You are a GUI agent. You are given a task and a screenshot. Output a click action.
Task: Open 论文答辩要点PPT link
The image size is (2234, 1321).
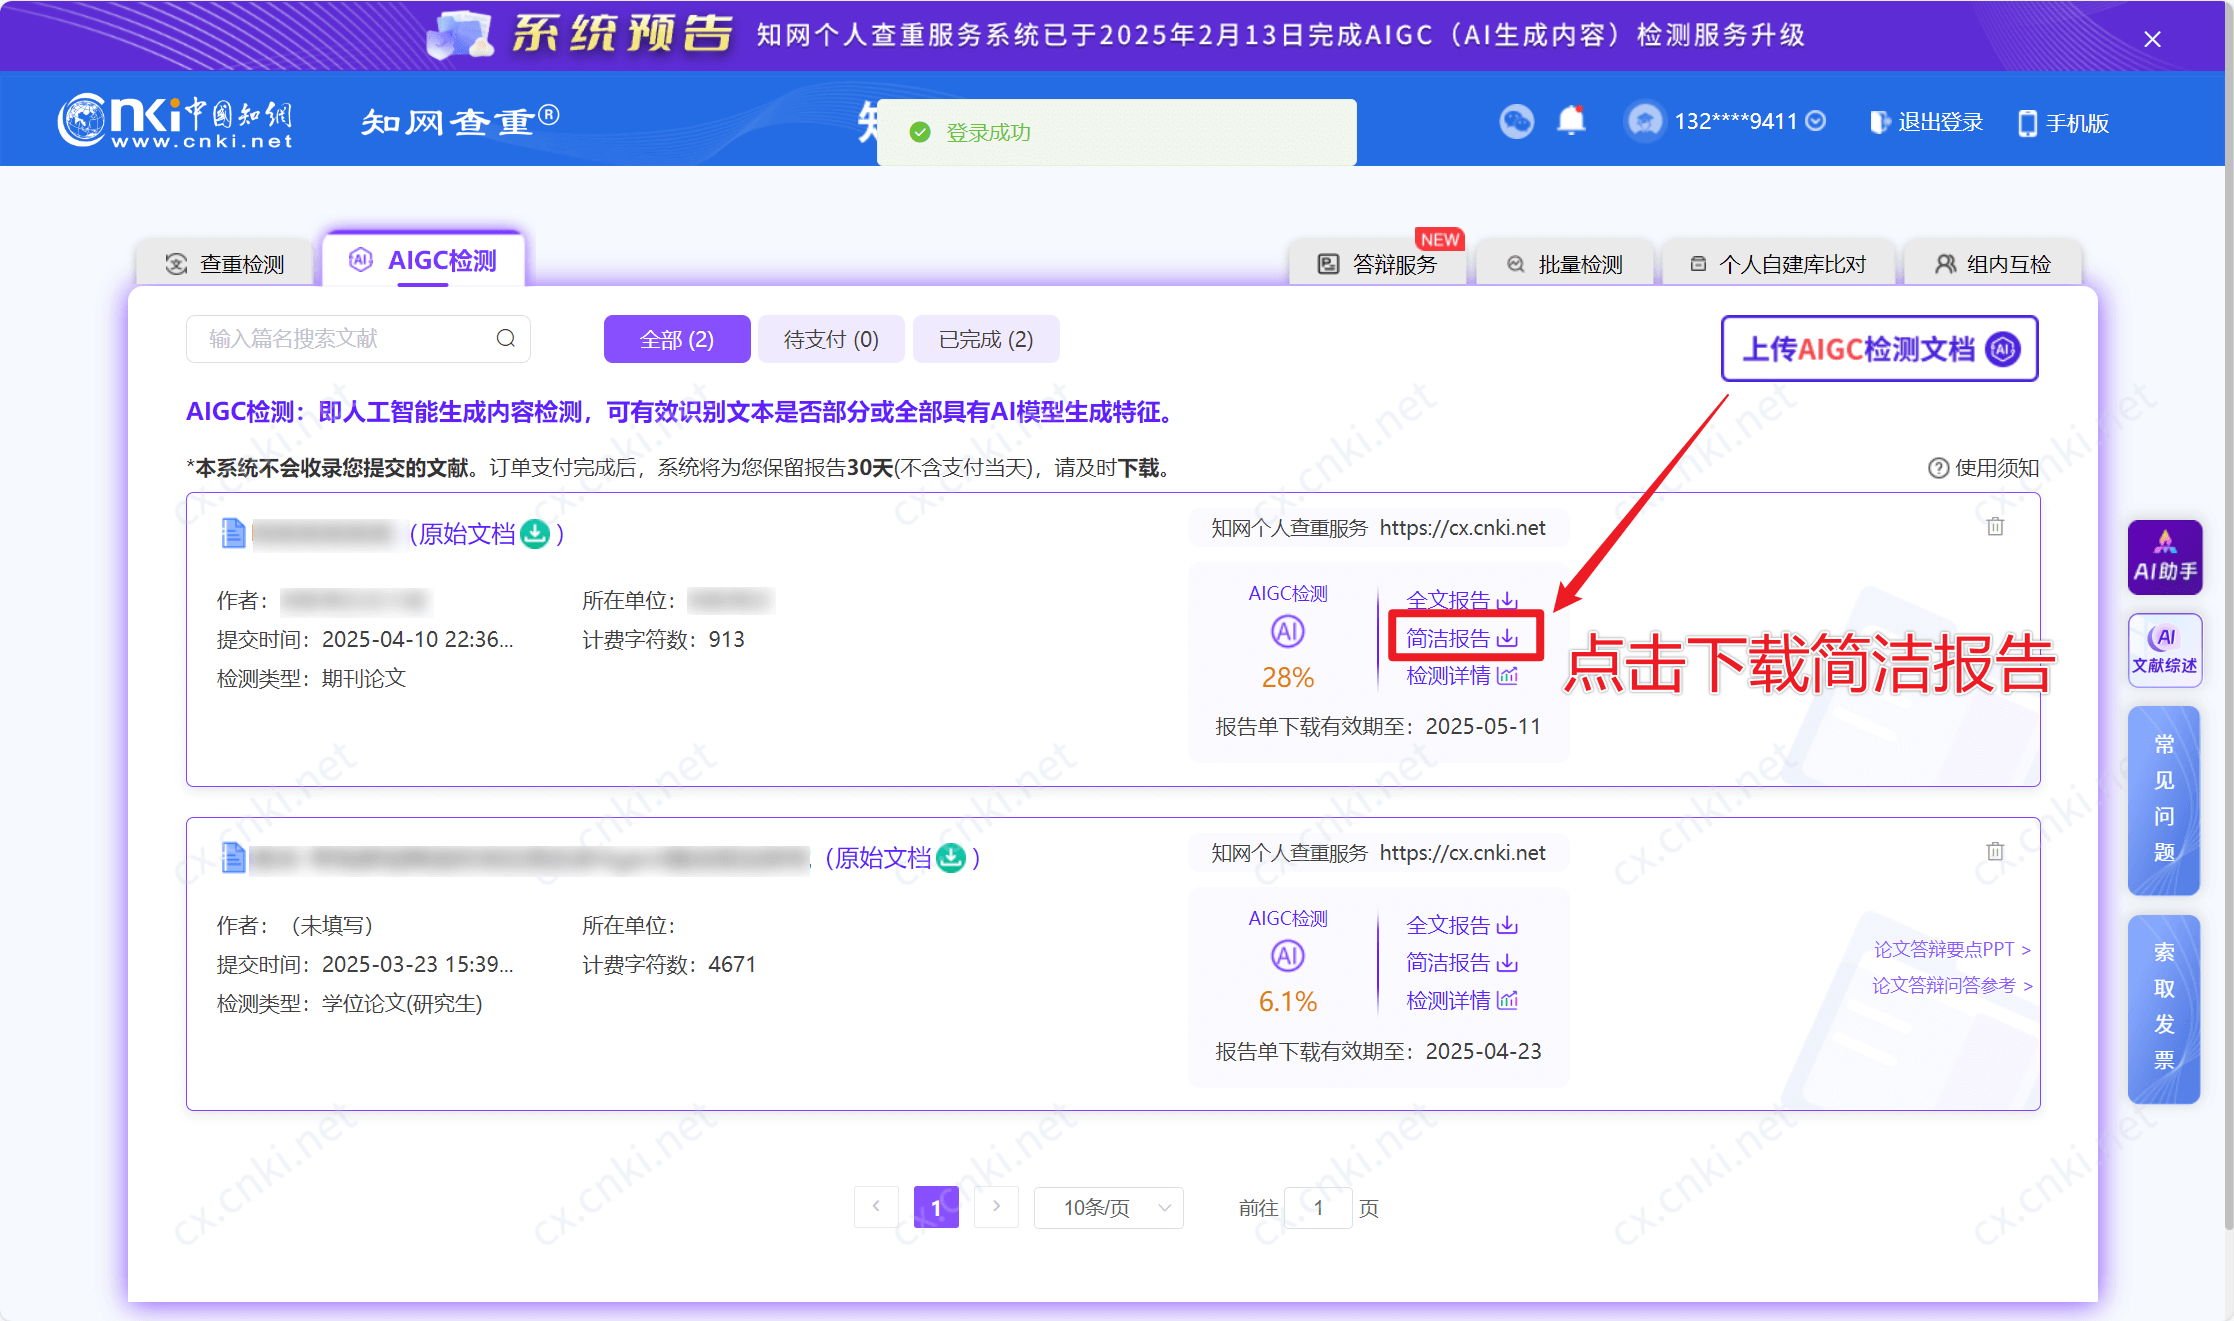coord(1952,949)
